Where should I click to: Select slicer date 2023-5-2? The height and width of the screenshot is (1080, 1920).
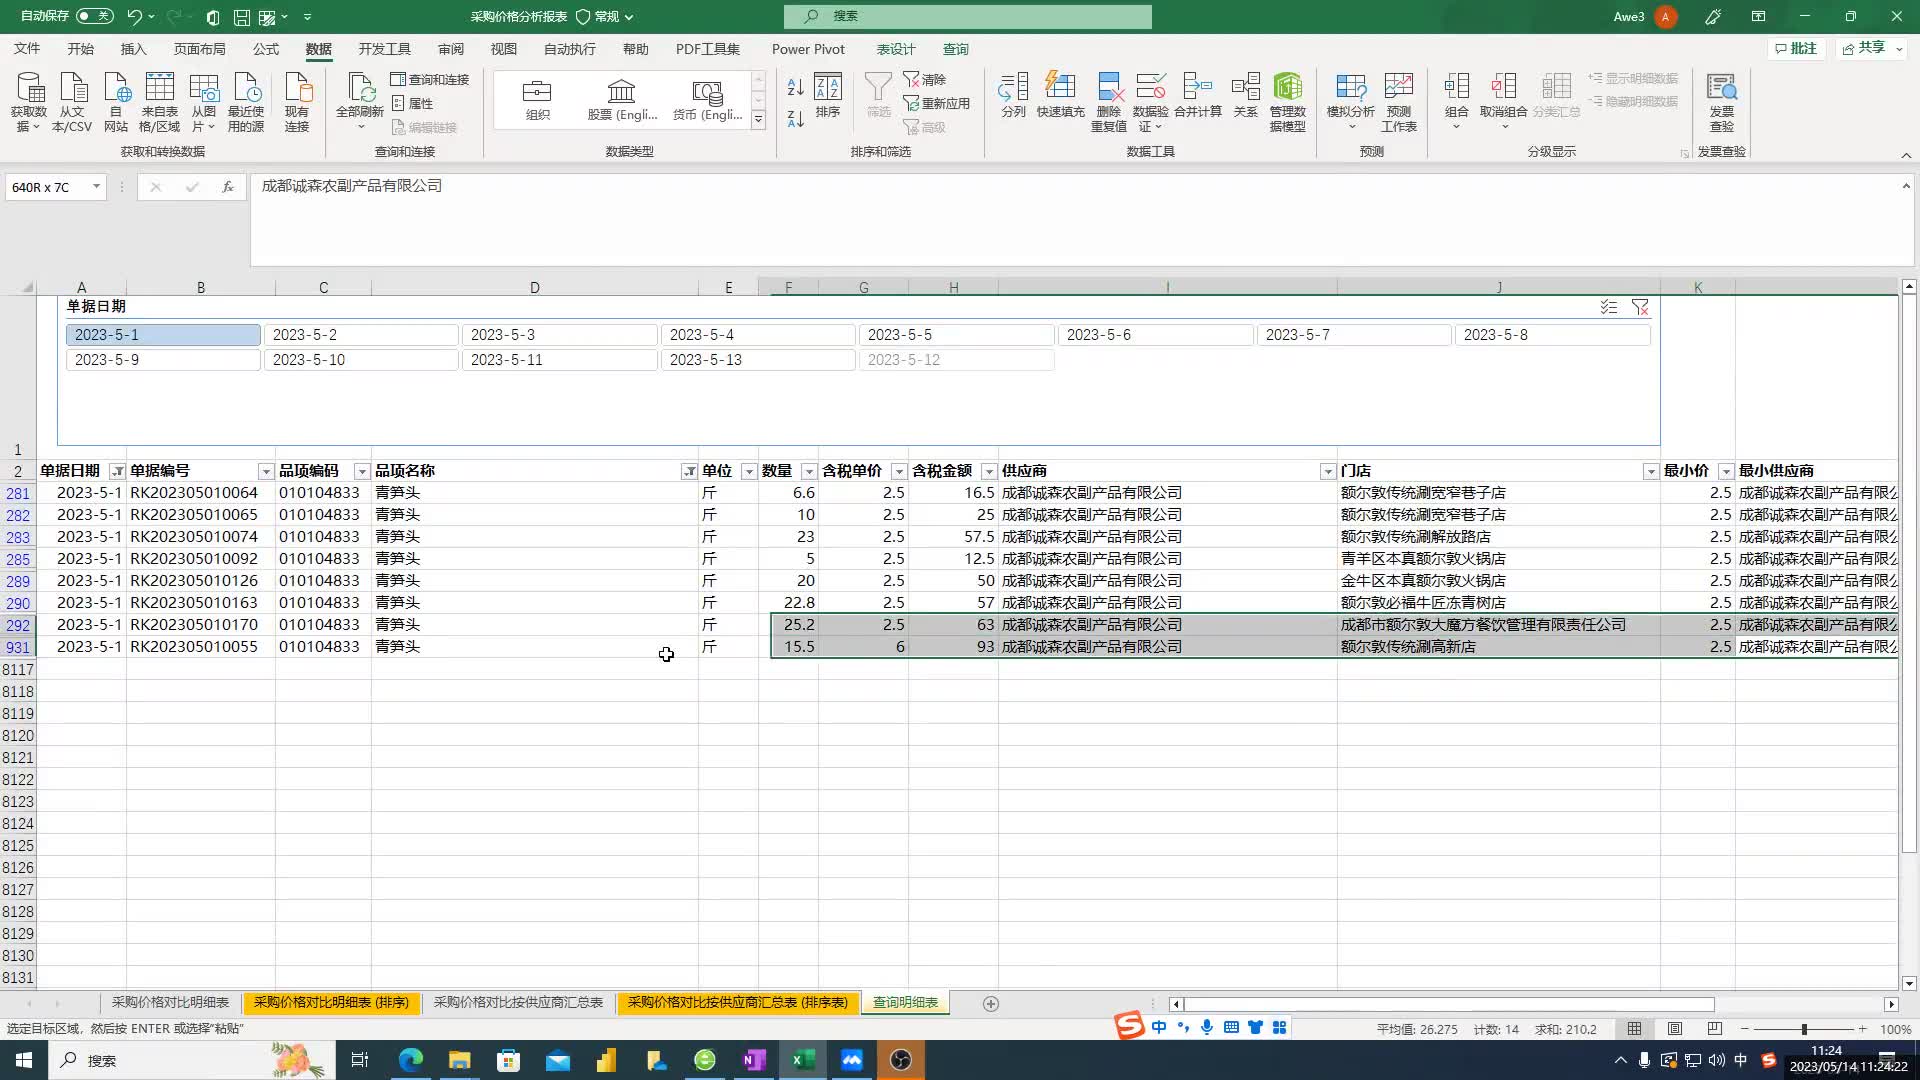pos(361,335)
